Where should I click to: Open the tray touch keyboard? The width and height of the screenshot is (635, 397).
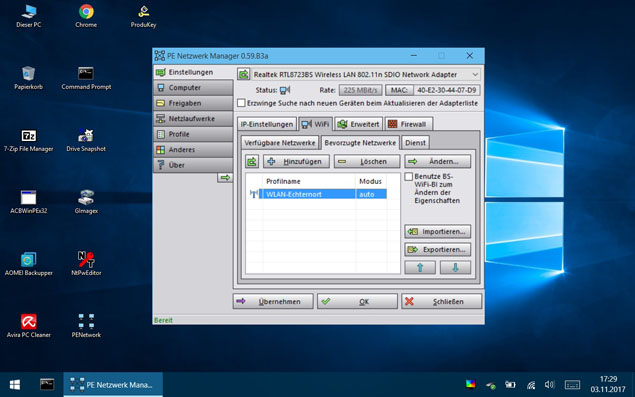coord(572,384)
